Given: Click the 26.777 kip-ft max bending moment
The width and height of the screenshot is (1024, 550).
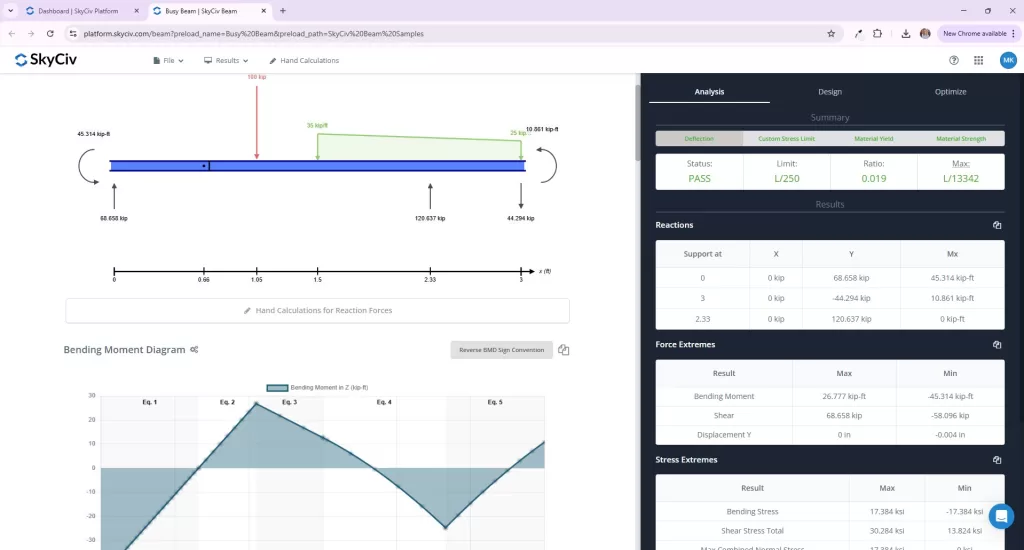Looking at the screenshot, I should pos(844,396).
